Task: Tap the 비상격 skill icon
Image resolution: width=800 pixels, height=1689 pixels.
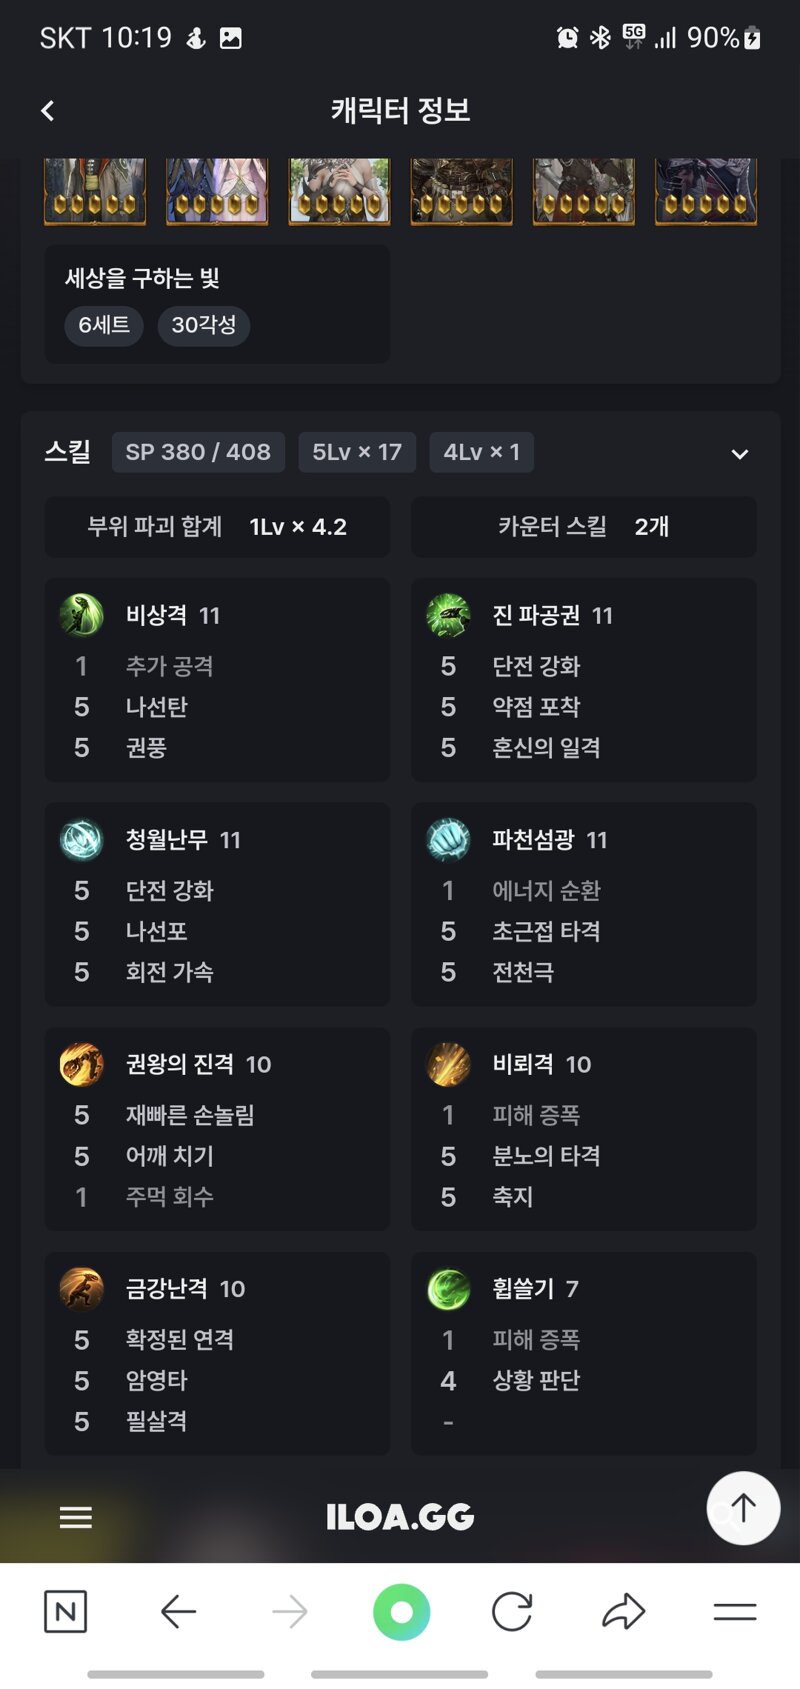Action: pos(82,615)
